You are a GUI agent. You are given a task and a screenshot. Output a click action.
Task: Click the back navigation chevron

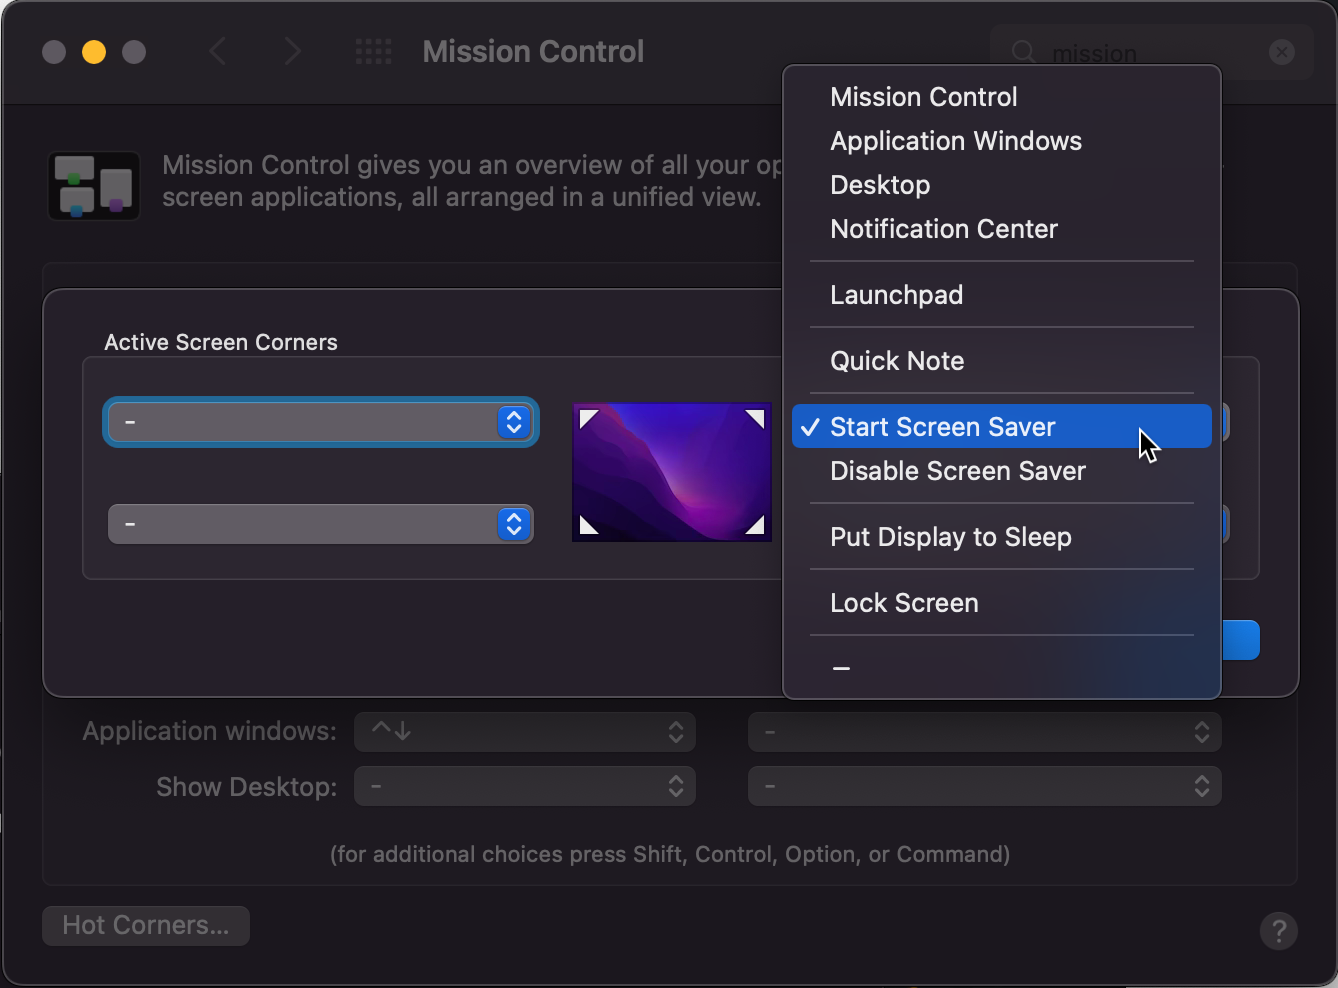[217, 51]
